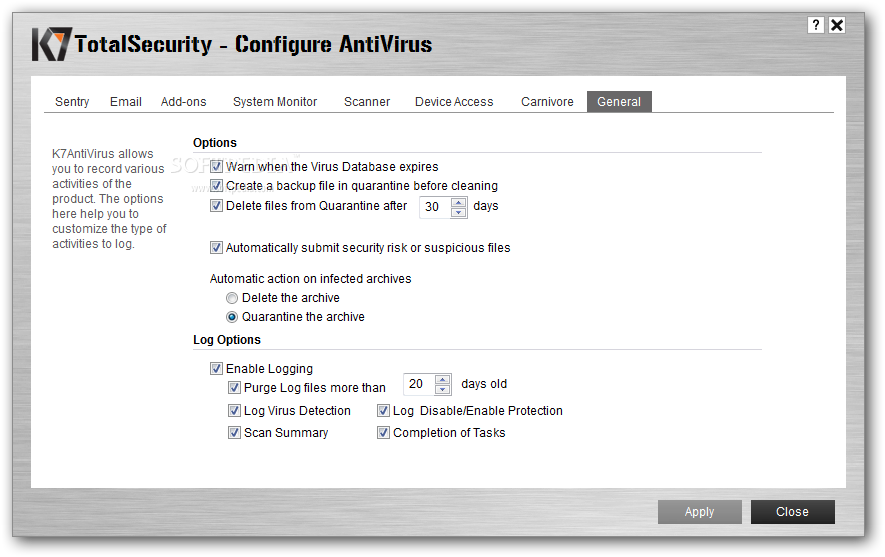Decrease the purge log days value
The image size is (885, 557).
pyautogui.click(x=443, y=389)
